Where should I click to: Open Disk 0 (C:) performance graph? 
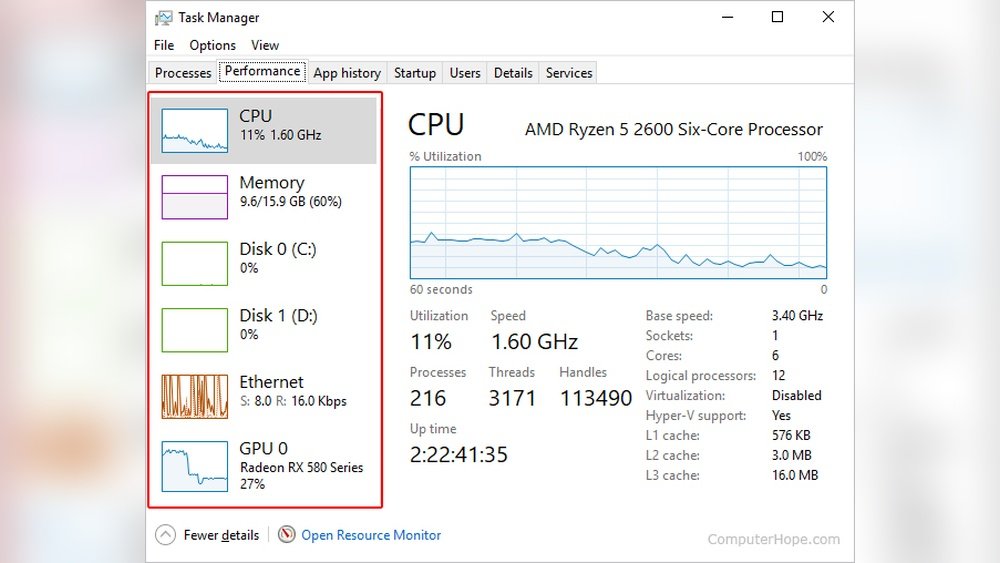pyautogui.click(x=194, y=263)
